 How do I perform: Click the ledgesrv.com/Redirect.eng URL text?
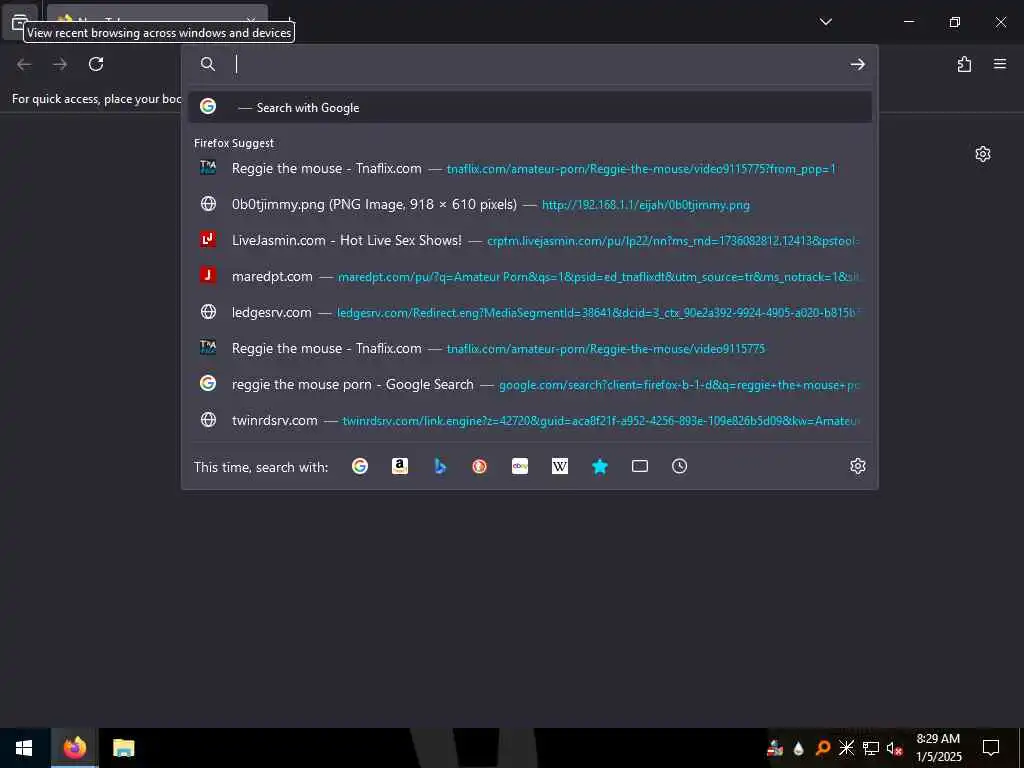click(x=597, y=313)
